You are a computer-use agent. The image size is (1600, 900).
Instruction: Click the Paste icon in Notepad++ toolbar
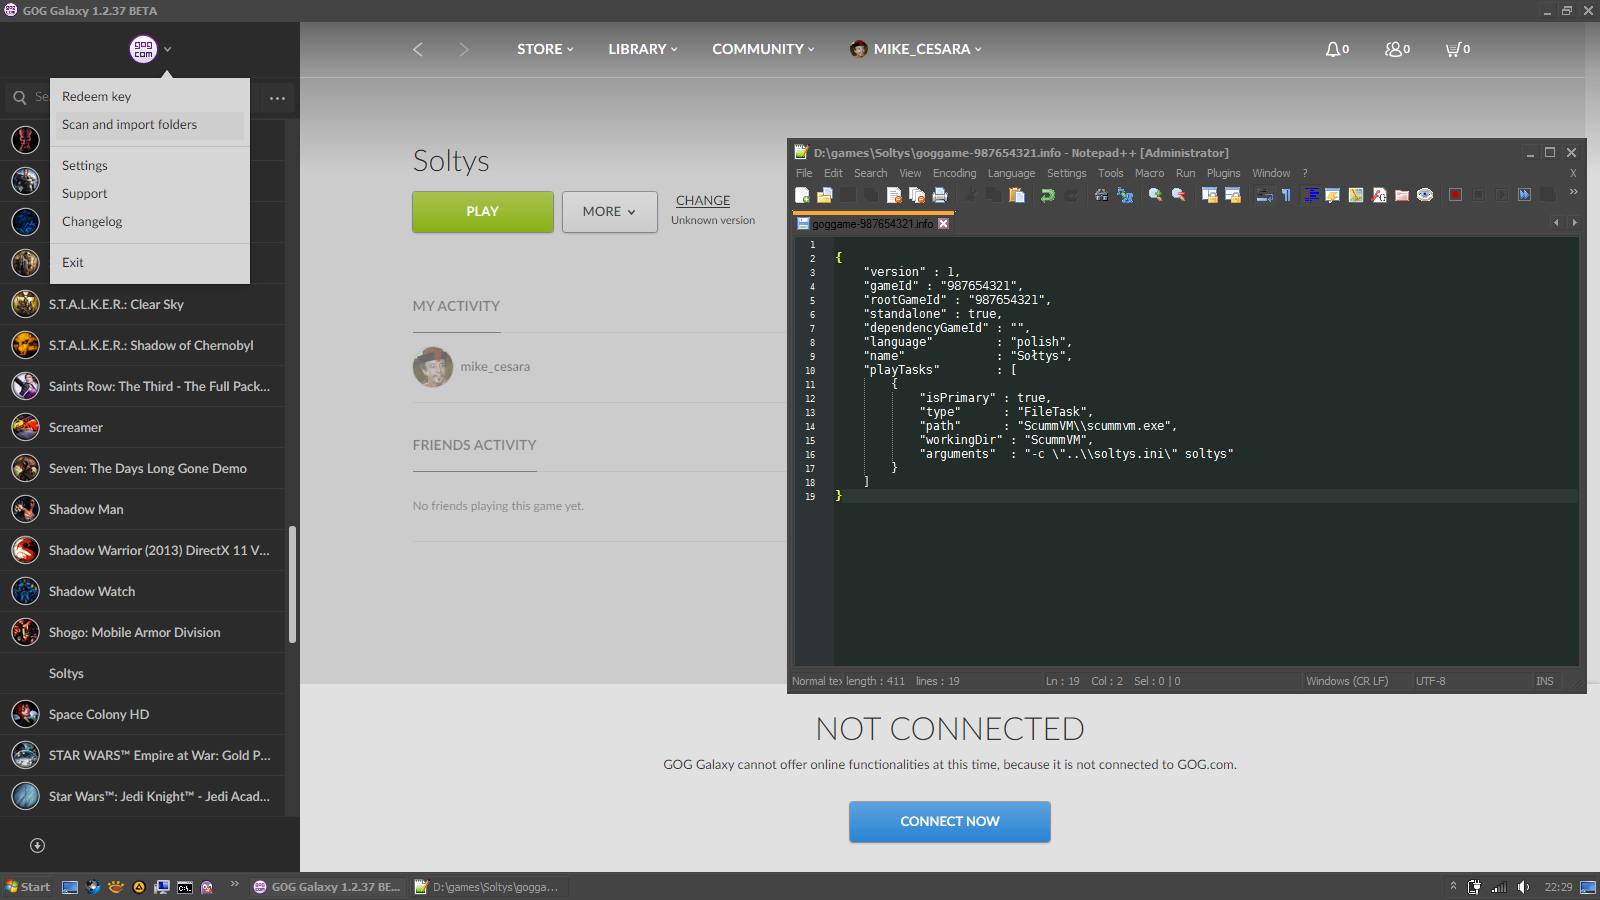[1017, 195]
